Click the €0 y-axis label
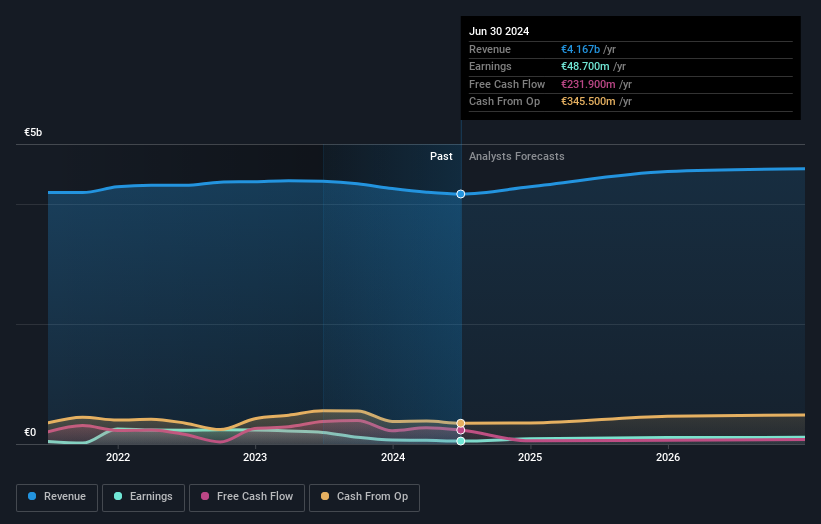Image resolution: width=821 pixels, height=524 pixels. pos(30,432)
